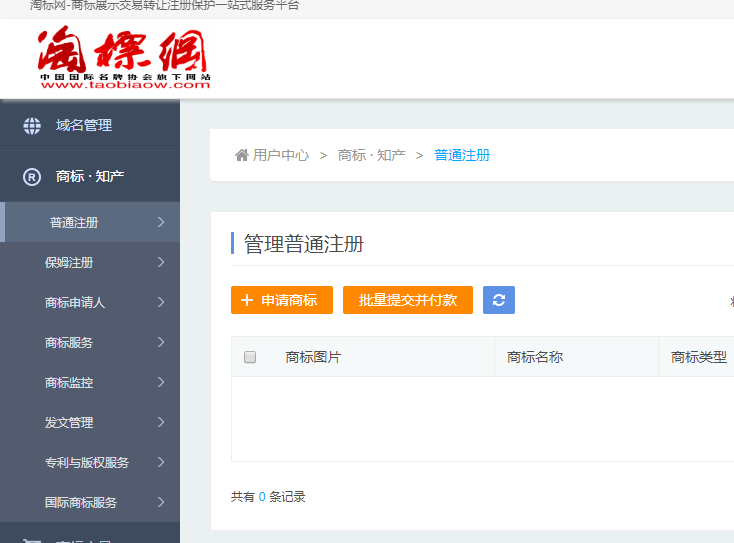Open the 商标服务 sidebar item

pyautogui.click(x=69, y=343)
